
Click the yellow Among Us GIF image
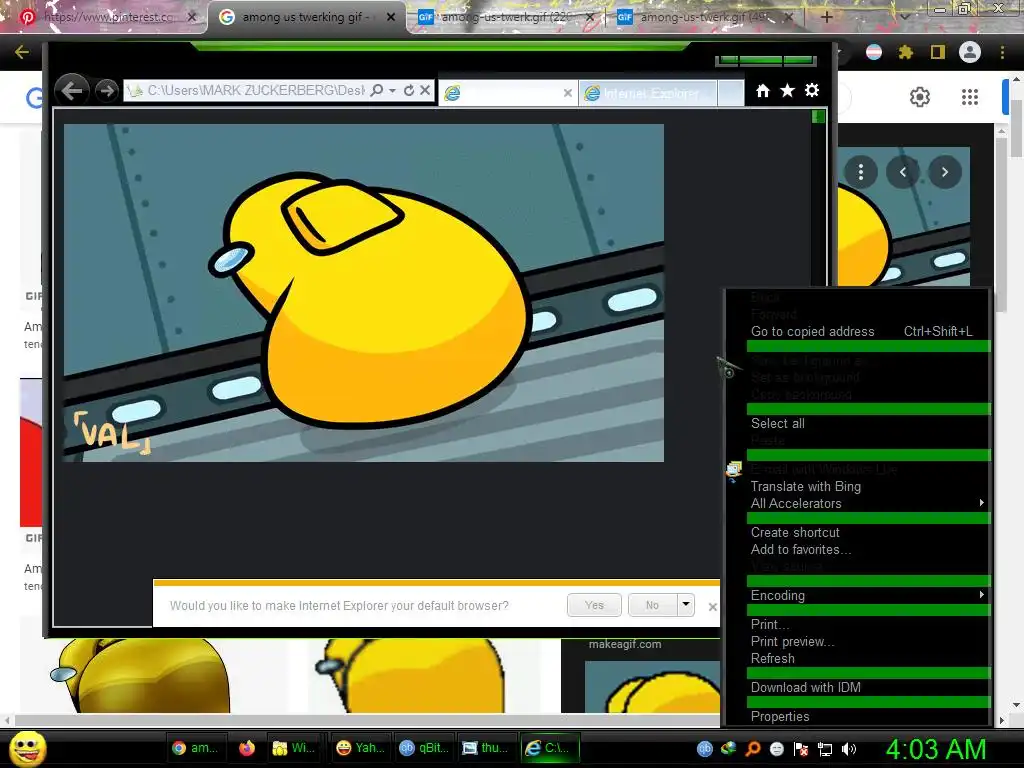coord(364,293)
